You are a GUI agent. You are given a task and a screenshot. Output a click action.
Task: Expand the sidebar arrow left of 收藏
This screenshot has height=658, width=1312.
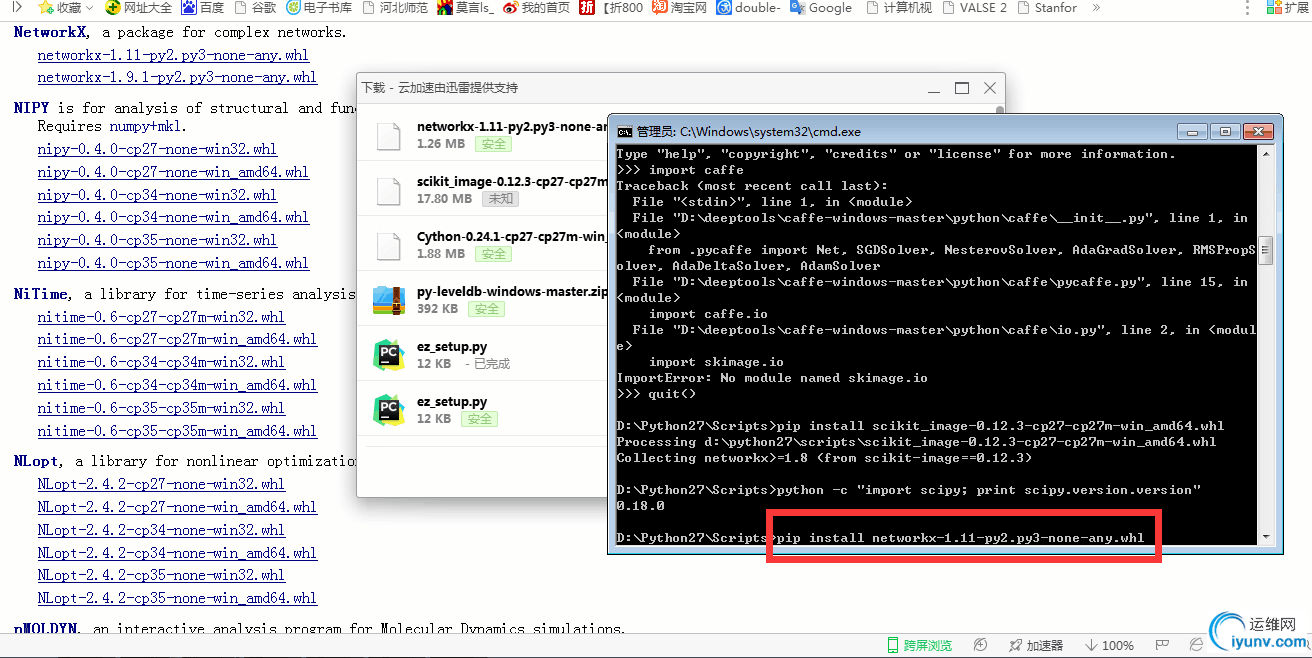point(16,7)
